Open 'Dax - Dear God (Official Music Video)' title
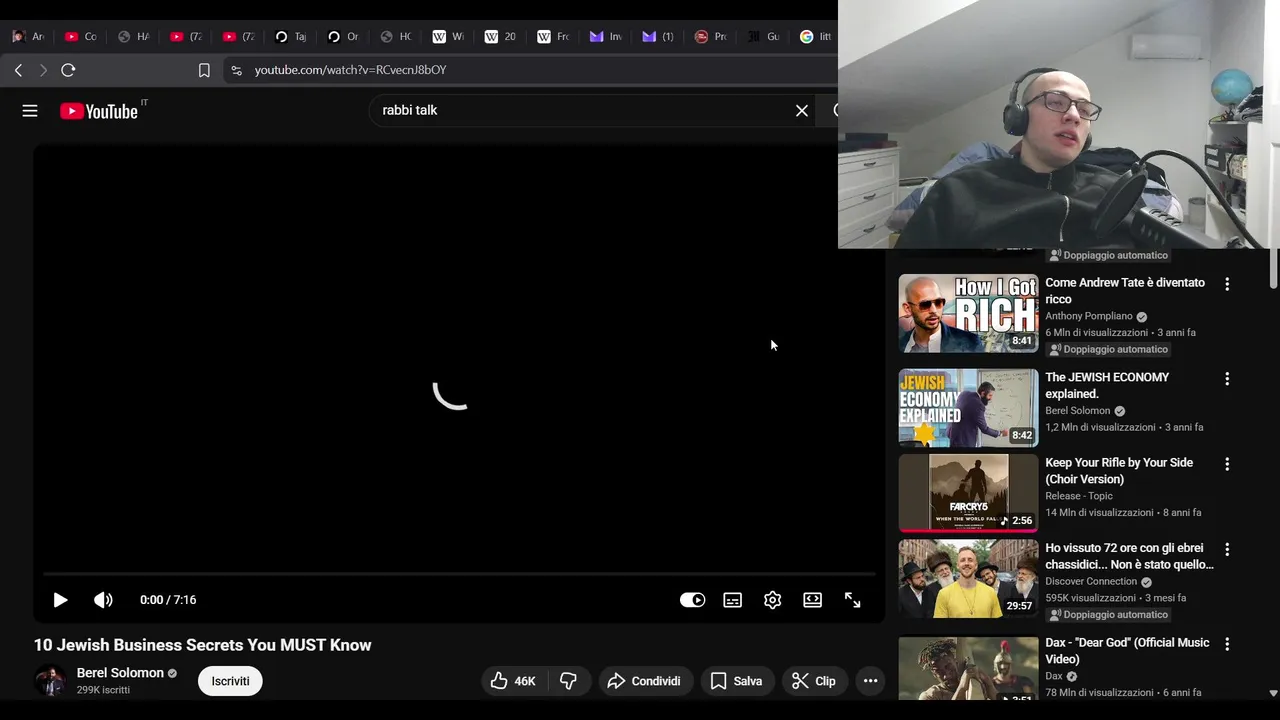This screenshot has width=1280, height=720. [1127, 651]
